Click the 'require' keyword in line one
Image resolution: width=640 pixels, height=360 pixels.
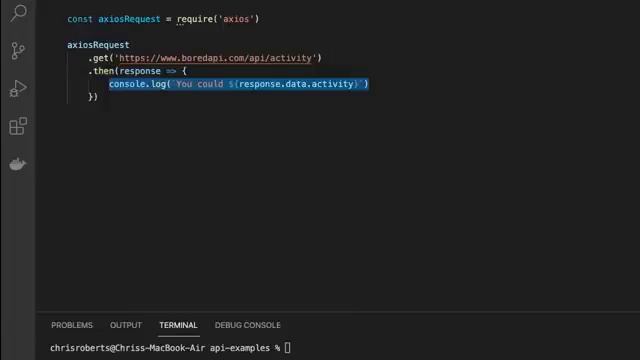coord(195,19)
